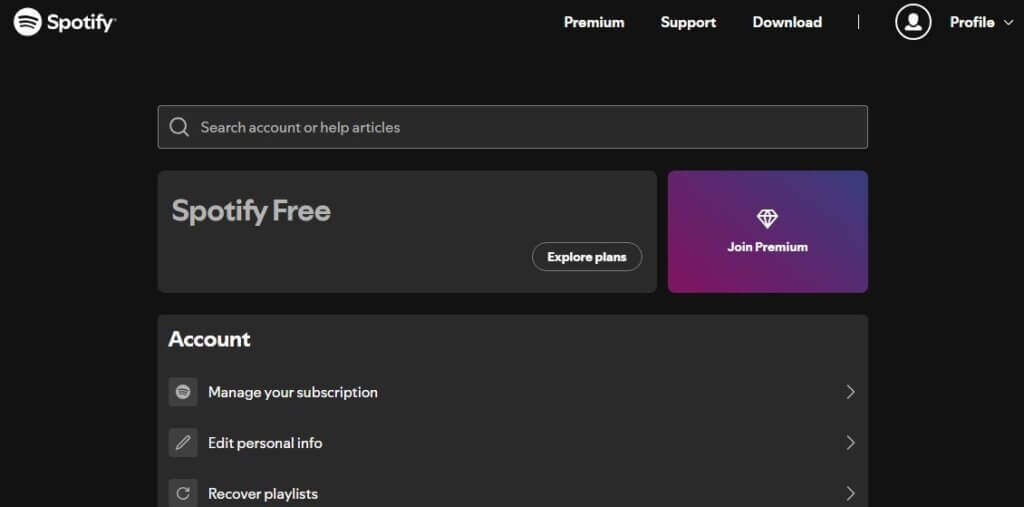Click the Explore plans button
This screenshot has height=507, width=1024.
[x=587, y=257]
